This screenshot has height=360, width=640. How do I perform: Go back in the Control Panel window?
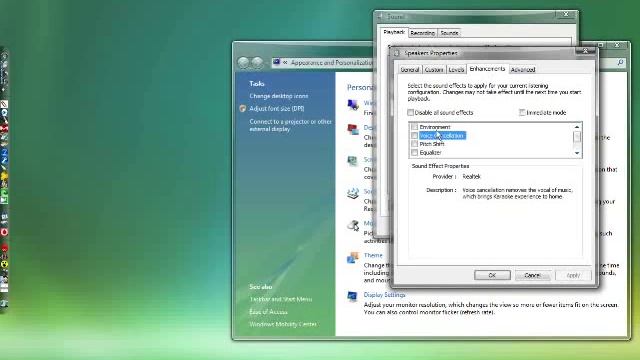tap(244, 62)
